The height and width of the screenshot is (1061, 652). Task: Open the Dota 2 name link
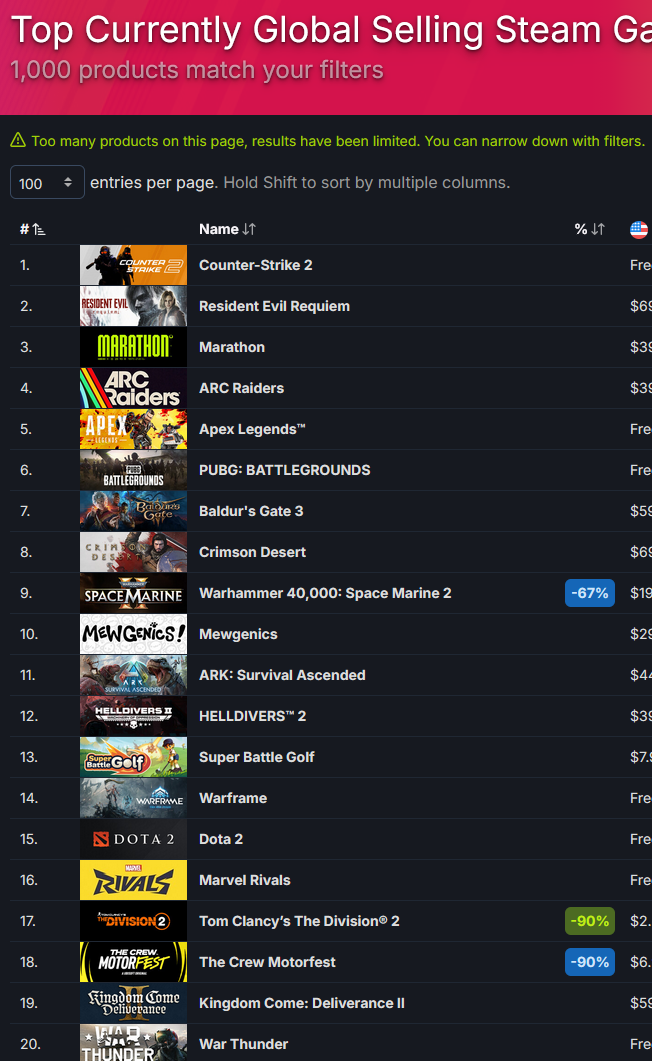[x=221, y=839]
